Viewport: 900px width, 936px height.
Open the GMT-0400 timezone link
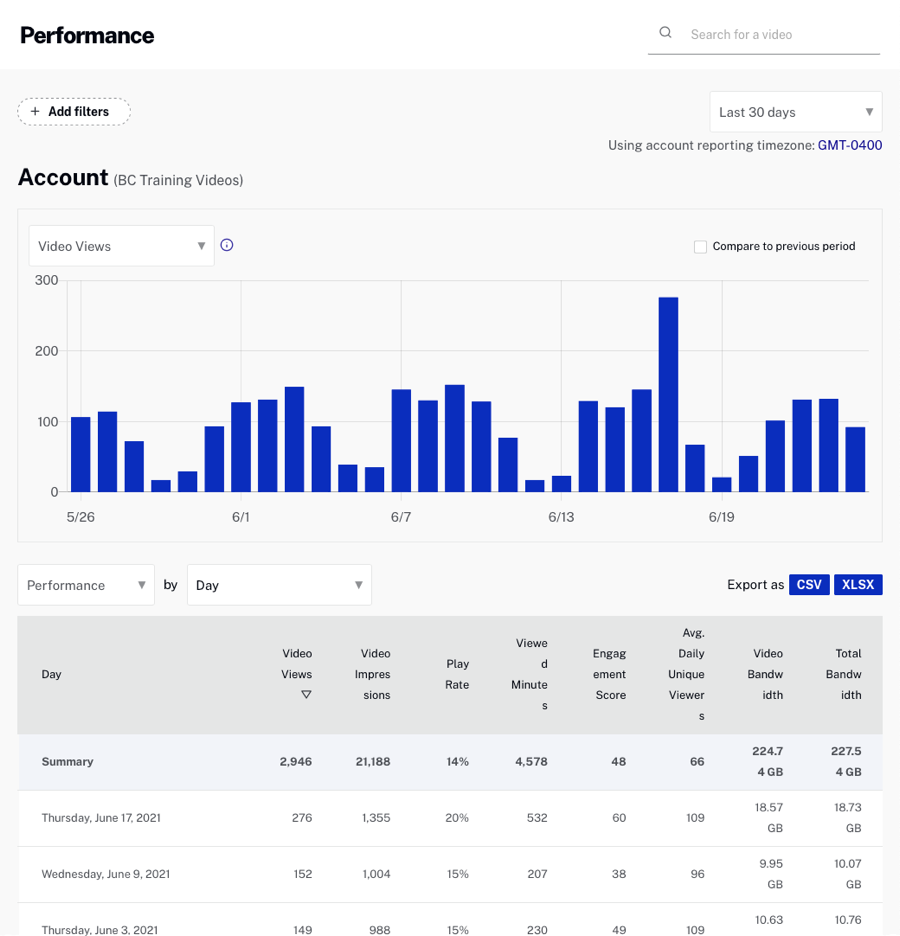click(849, 145)
